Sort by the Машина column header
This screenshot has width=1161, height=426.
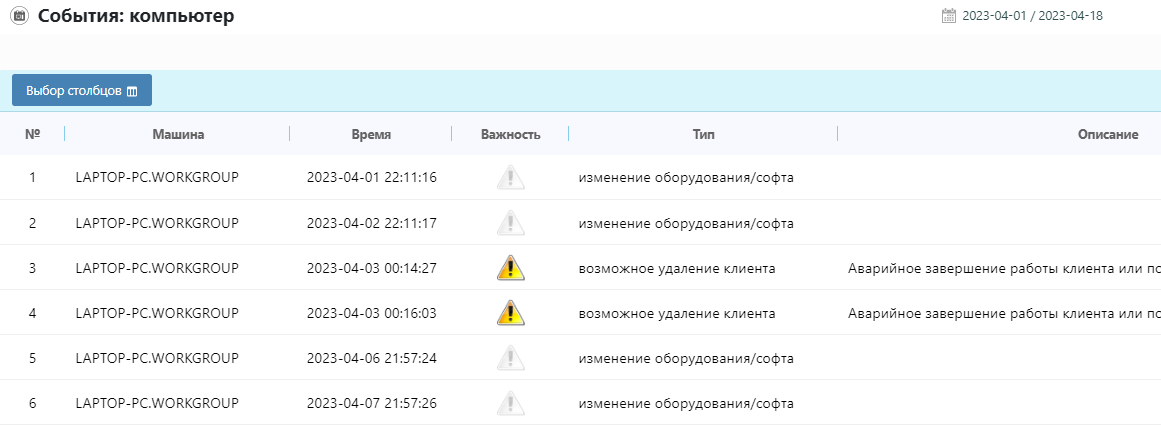(x=178, y=134)
